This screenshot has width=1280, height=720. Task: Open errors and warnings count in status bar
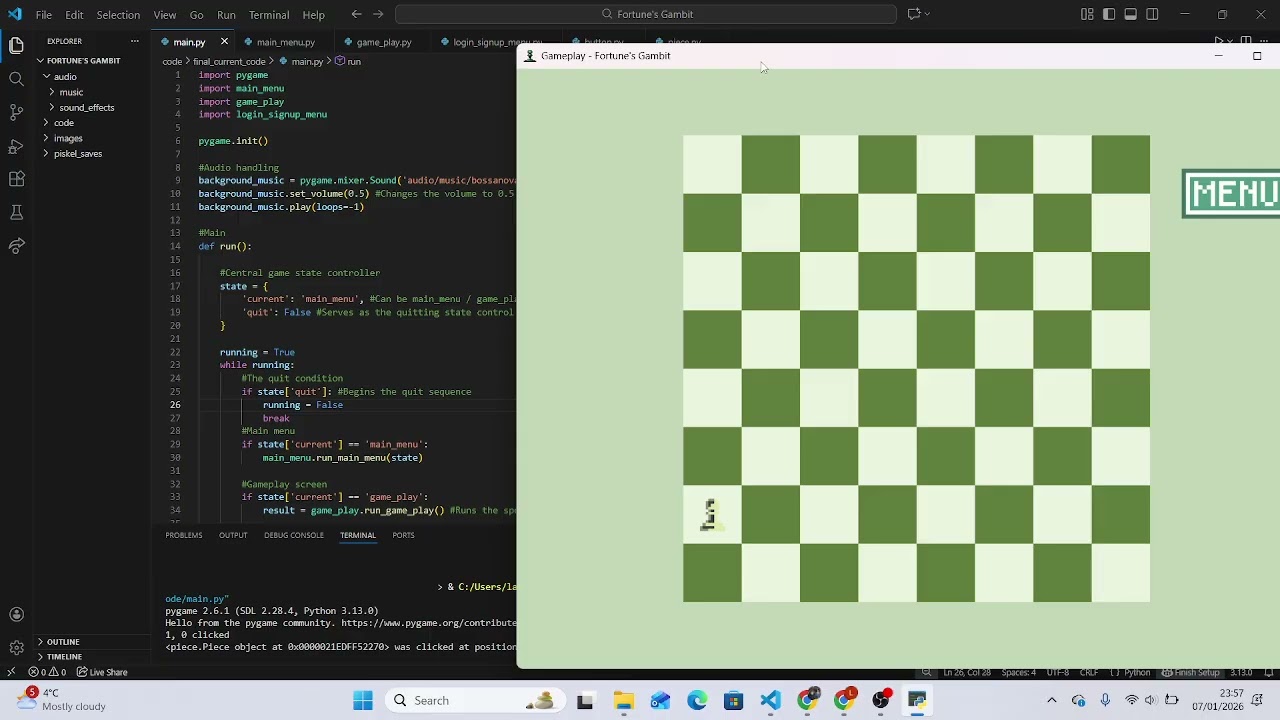pyautogui.click(x=48, y=672)
